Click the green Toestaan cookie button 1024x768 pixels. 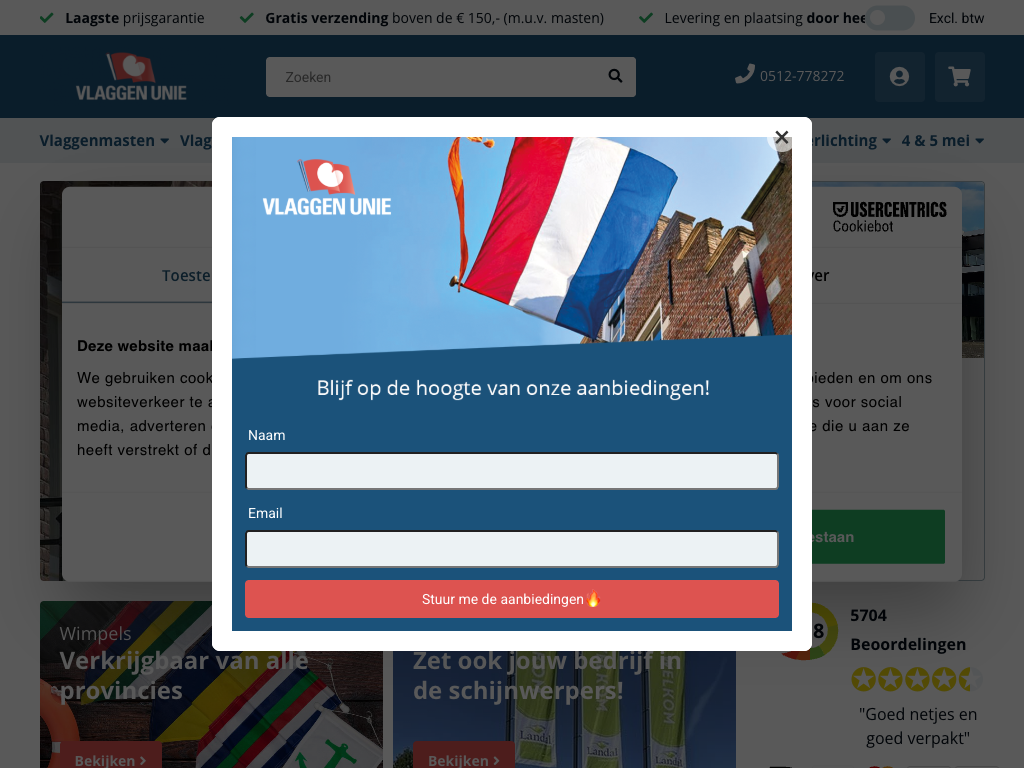coord(878,537)
